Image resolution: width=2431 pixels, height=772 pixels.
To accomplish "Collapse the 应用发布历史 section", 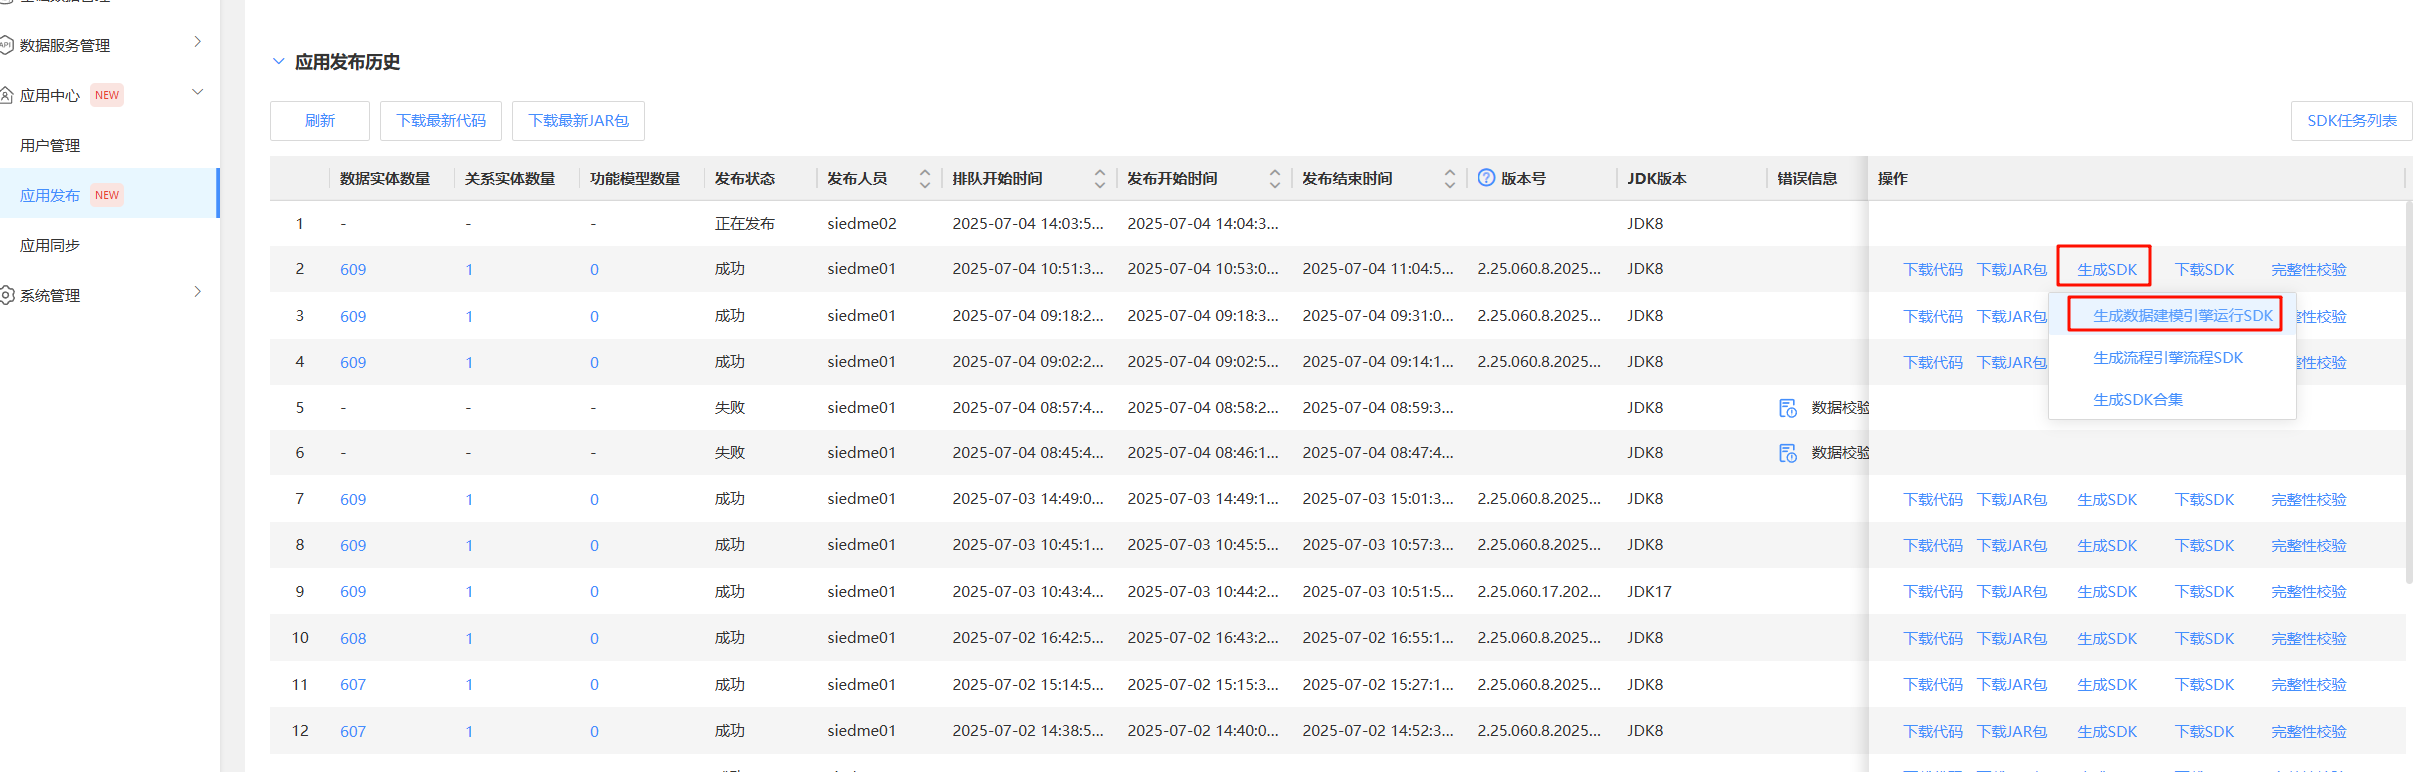I will click(x=279, y=62).
